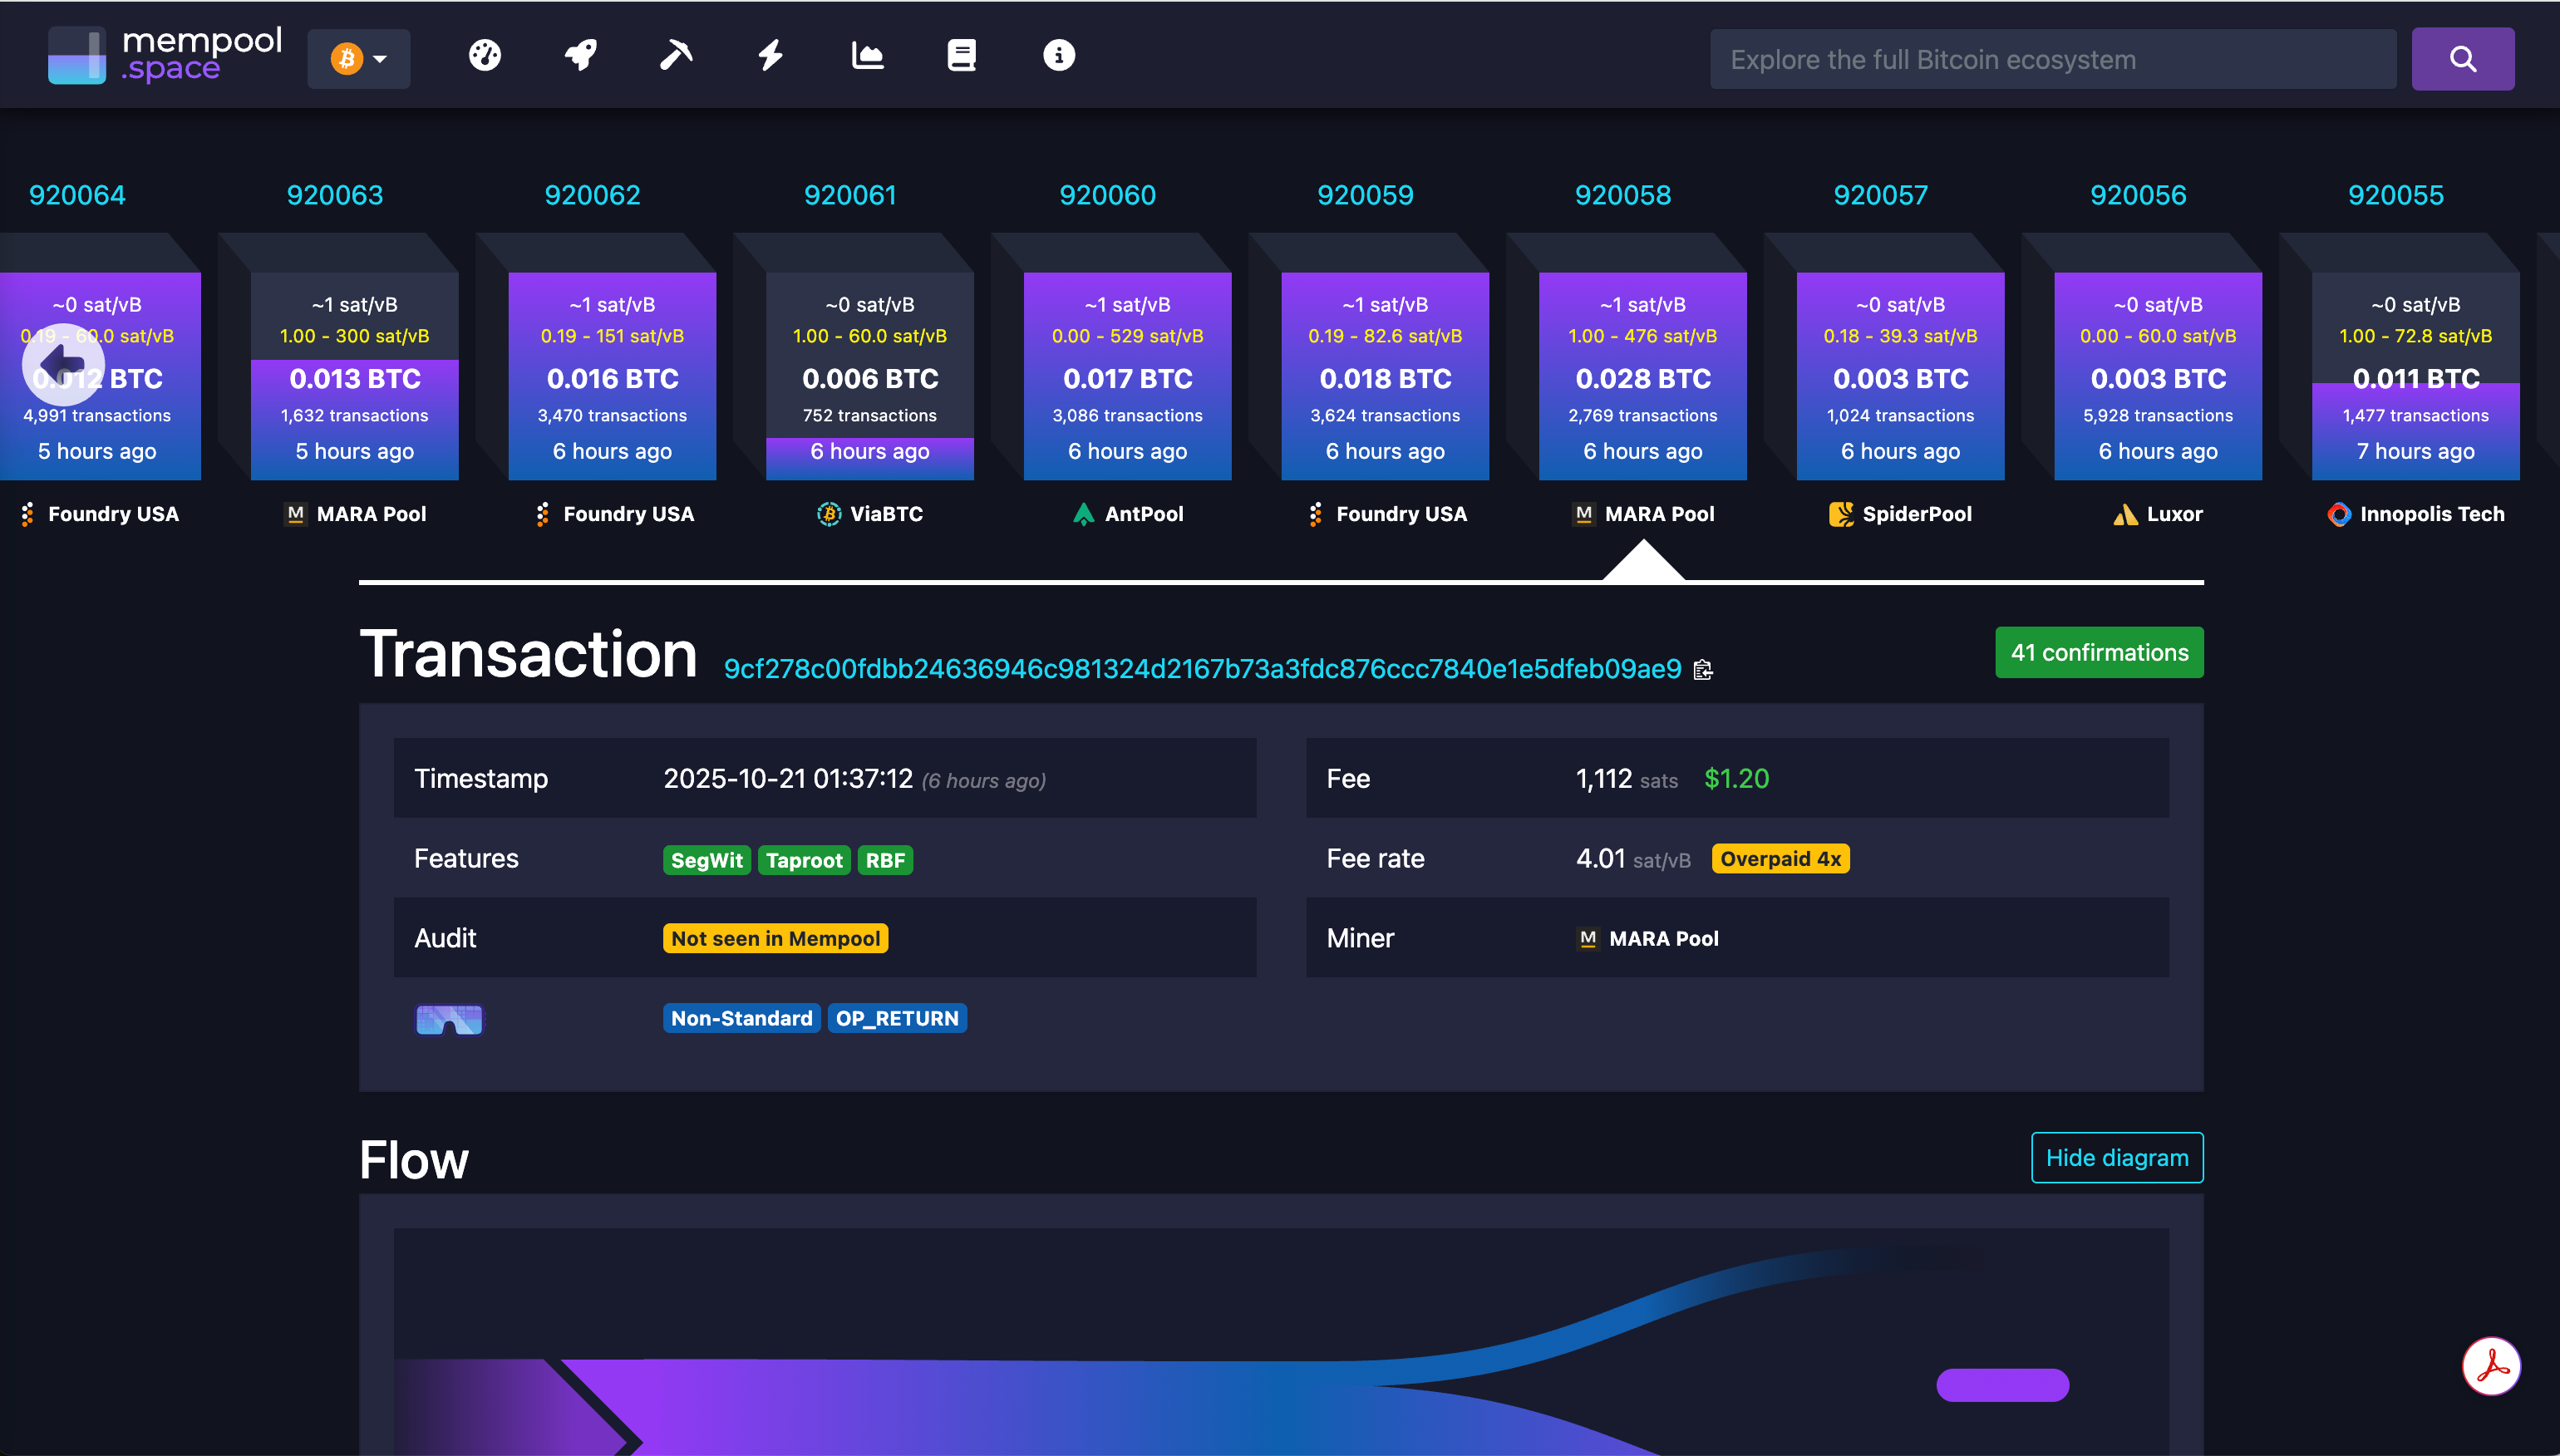Click the search magnifier button
2560x1456 pixels.
click(2462, 60)
